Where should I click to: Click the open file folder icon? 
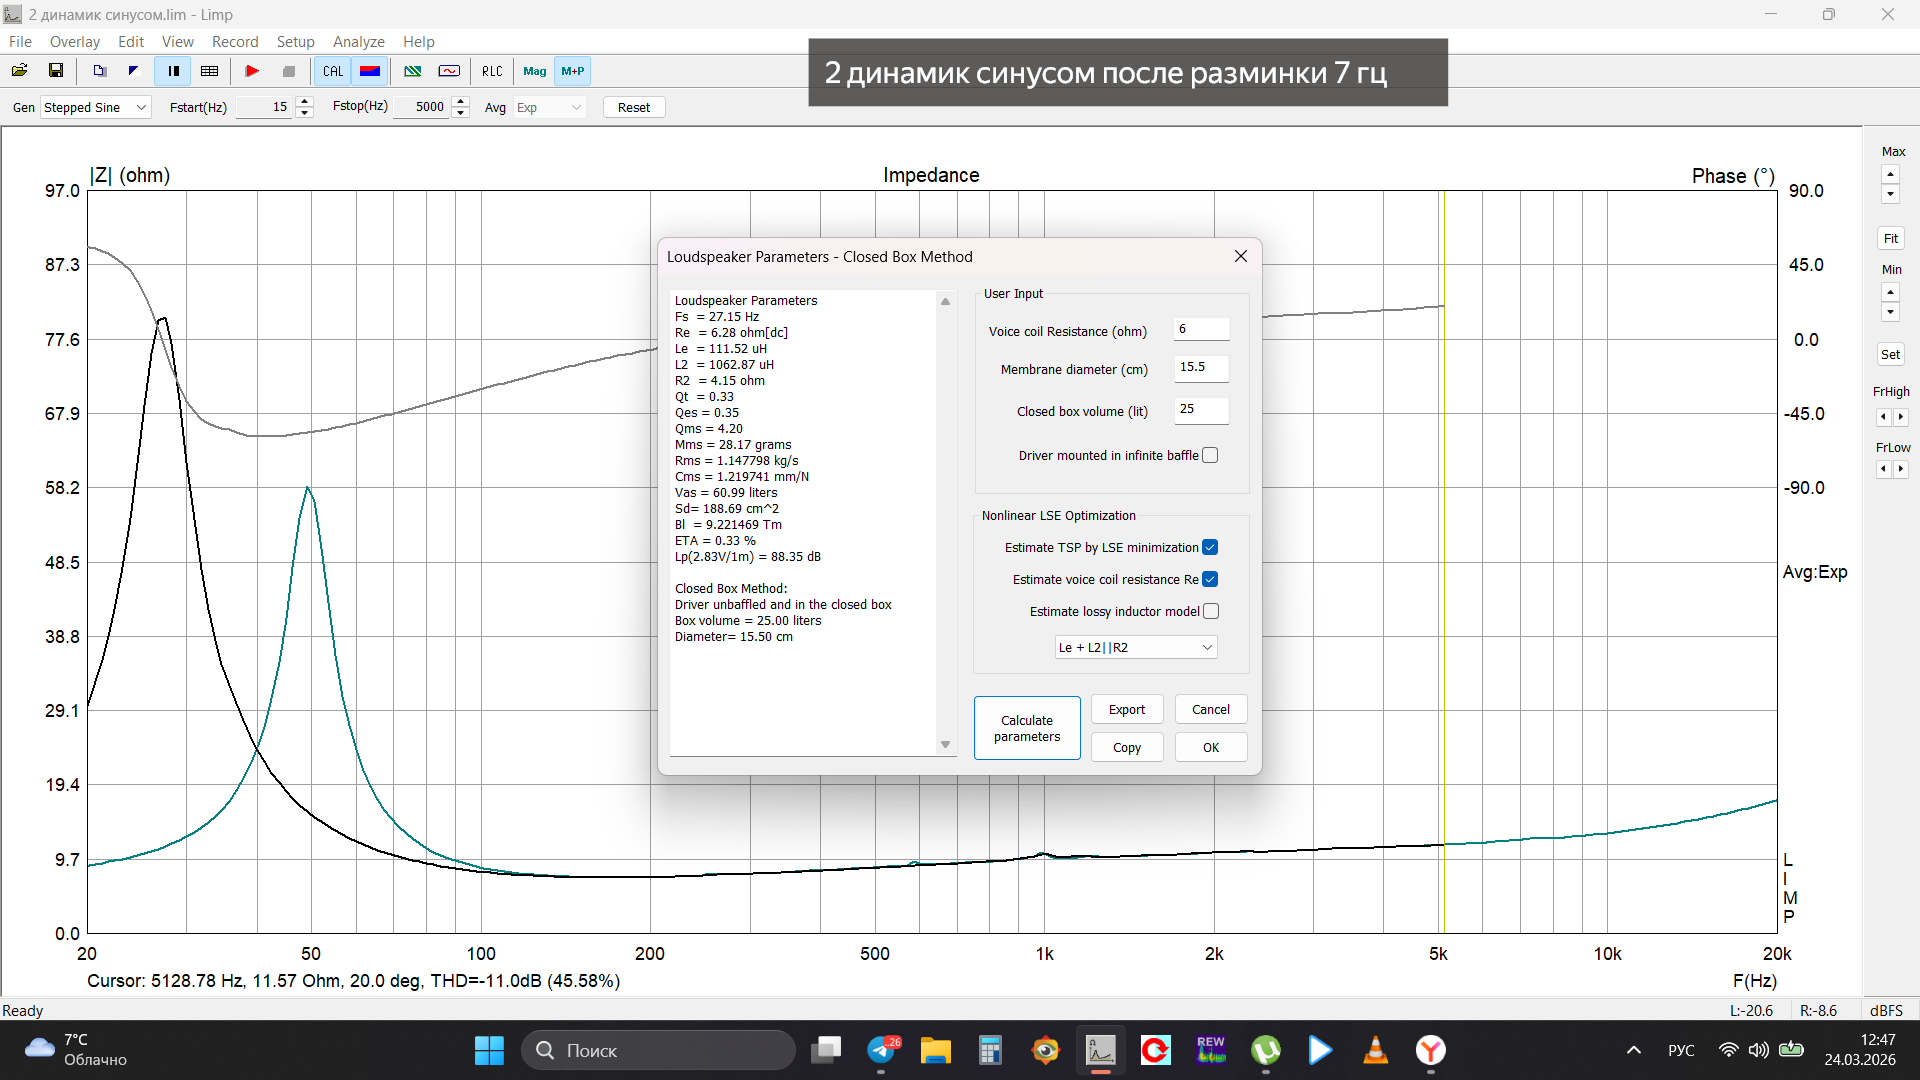point(19,71)
